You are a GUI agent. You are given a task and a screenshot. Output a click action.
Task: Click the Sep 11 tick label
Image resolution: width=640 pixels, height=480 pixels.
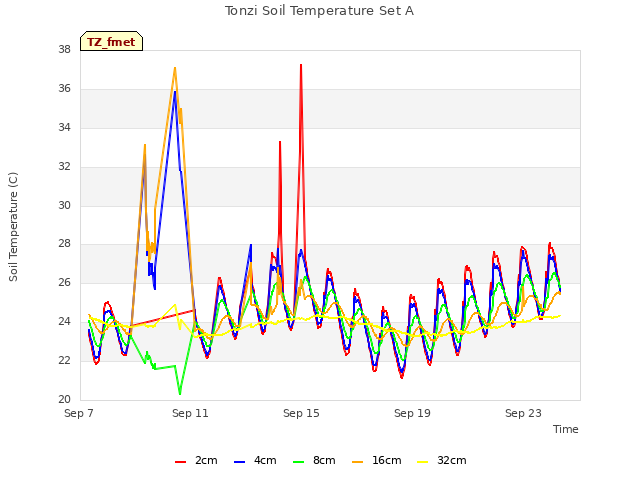[190, 413]
